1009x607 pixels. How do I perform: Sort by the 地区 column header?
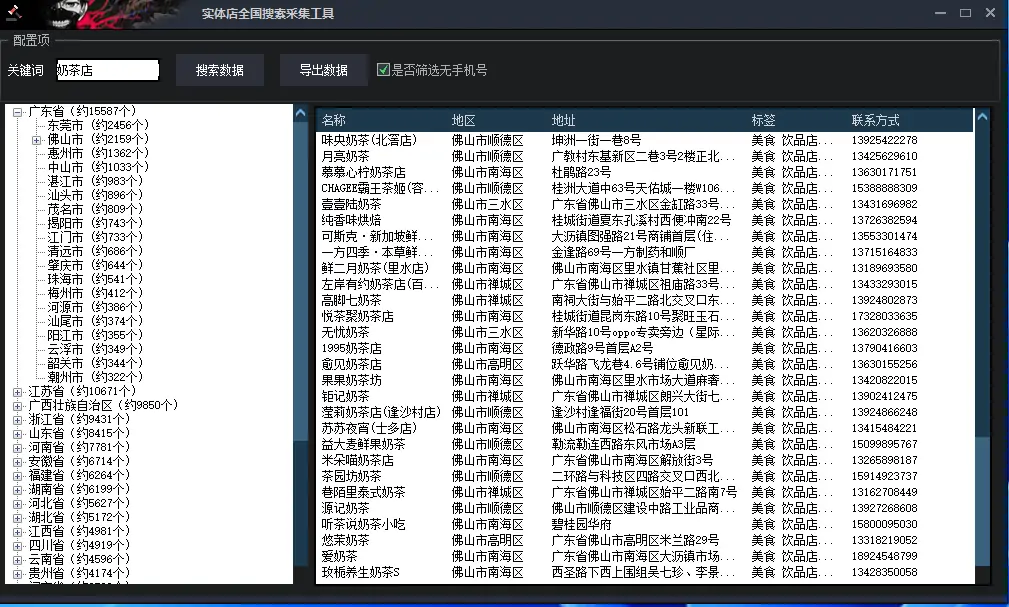point(463,120)
